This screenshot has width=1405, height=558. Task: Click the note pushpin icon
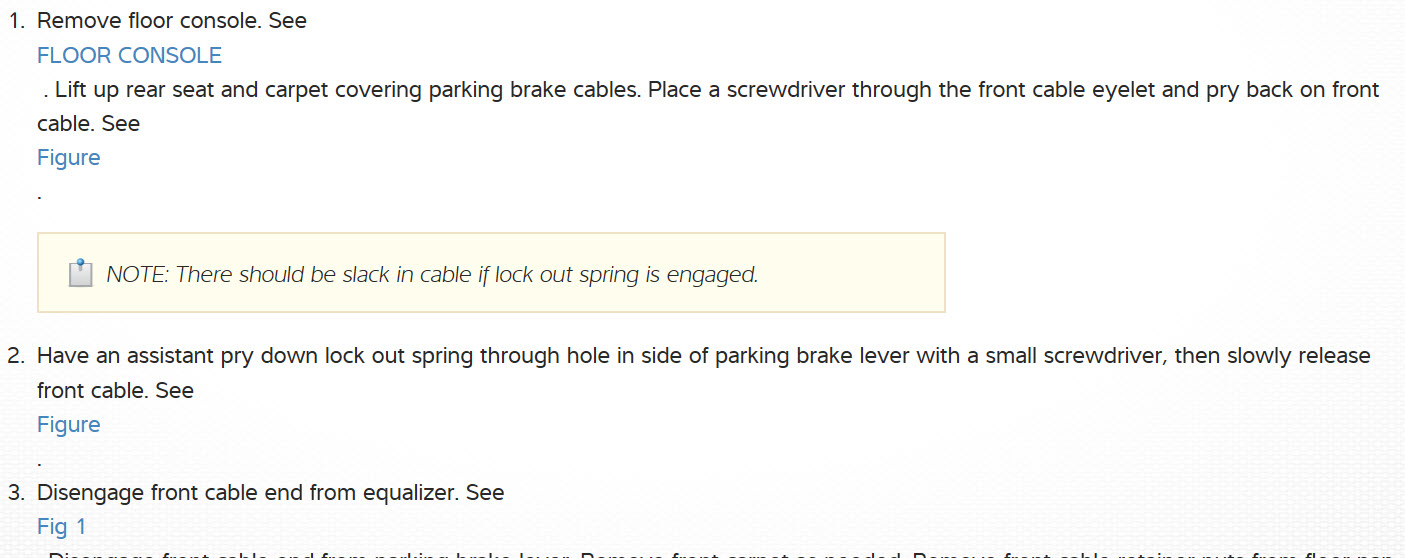pyautogui.click(x=81, y=273)
